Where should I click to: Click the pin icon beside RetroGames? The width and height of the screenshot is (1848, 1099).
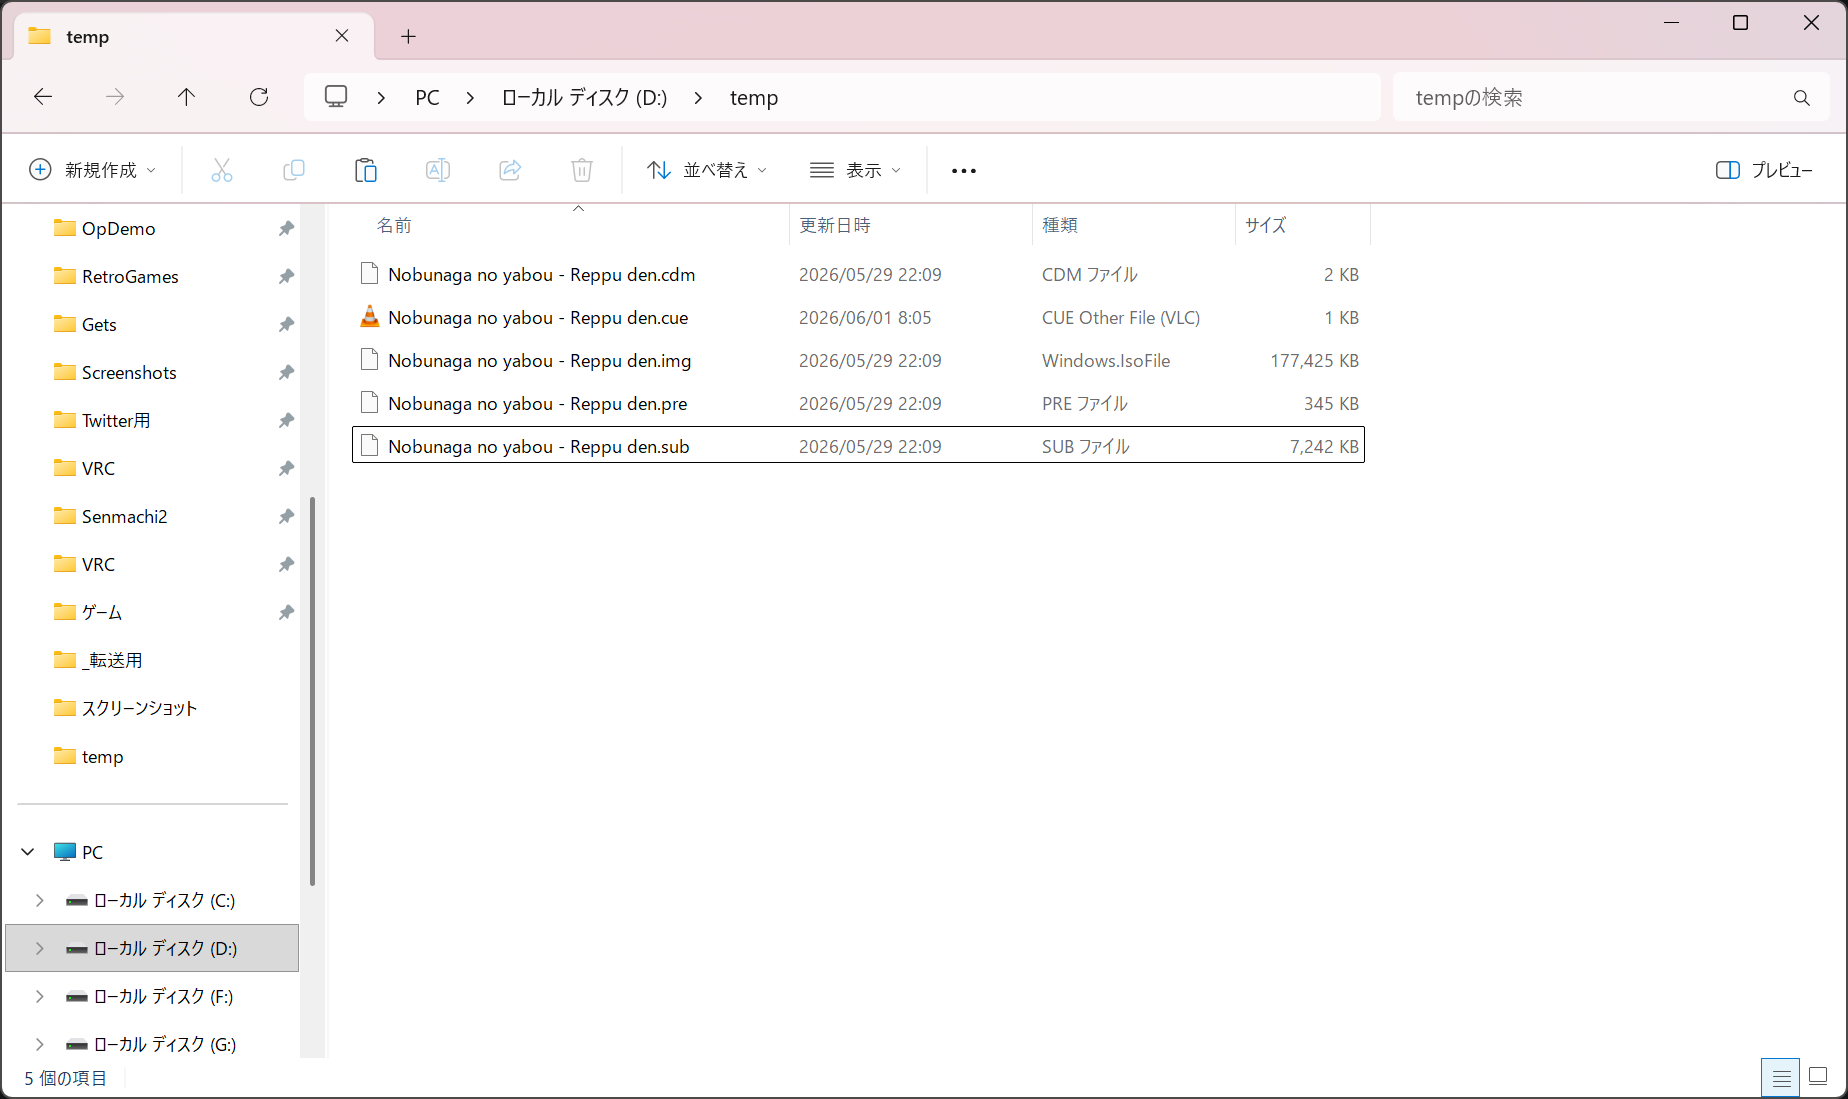(x=286, y=276)
